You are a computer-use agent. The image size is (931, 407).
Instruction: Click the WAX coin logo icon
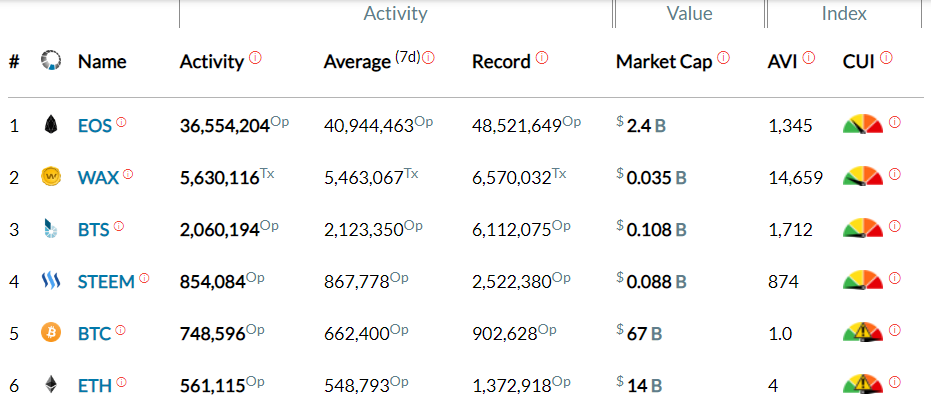51,177
